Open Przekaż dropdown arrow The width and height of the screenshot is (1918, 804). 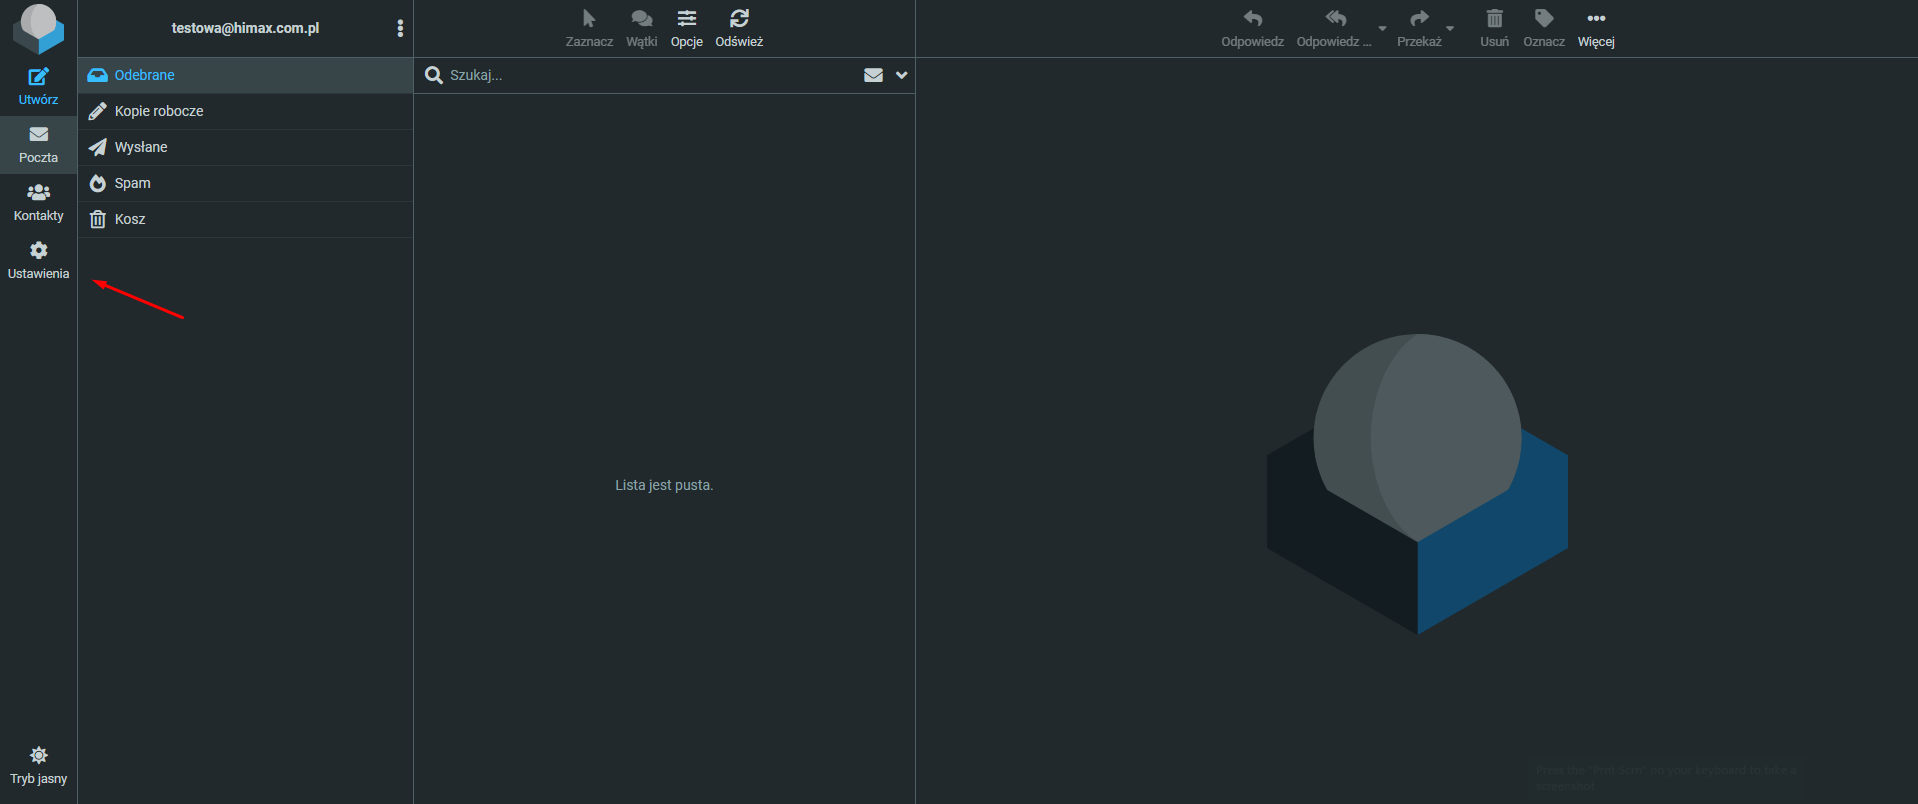[1450, 28]
